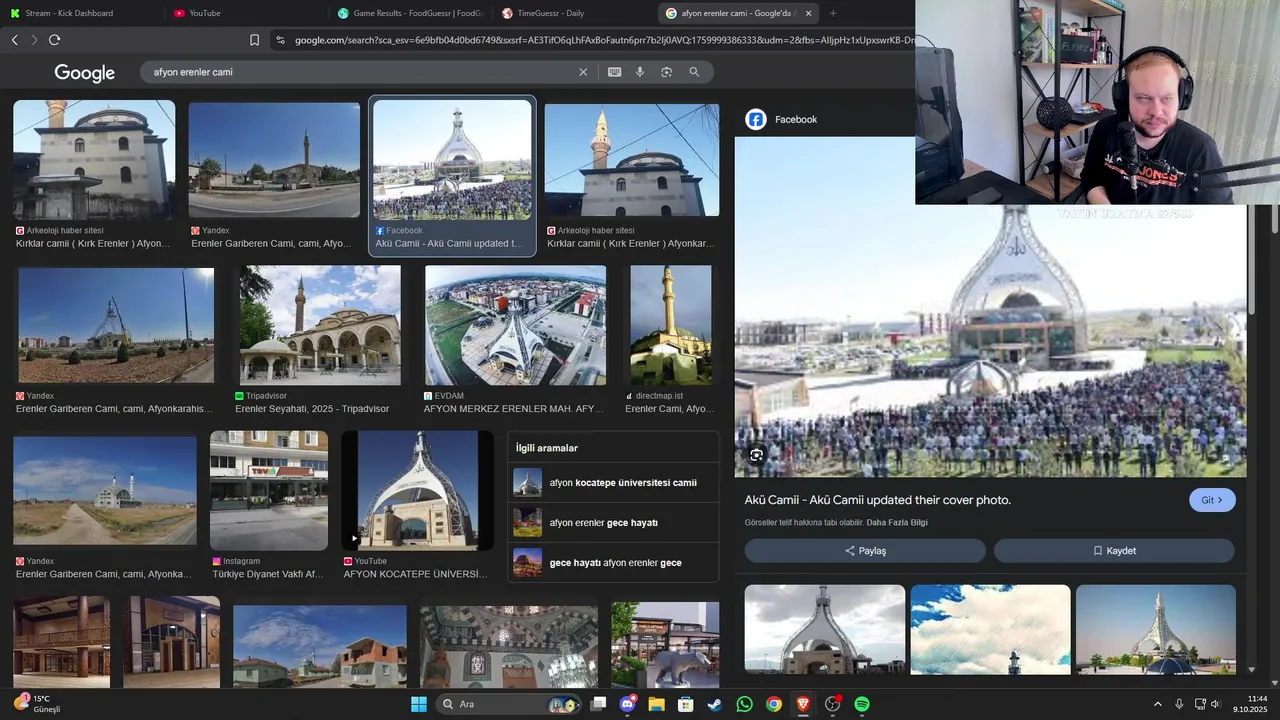1280x720 pixels.
Task: Open Discord from the taskbar
Action: tap(627, 704)
